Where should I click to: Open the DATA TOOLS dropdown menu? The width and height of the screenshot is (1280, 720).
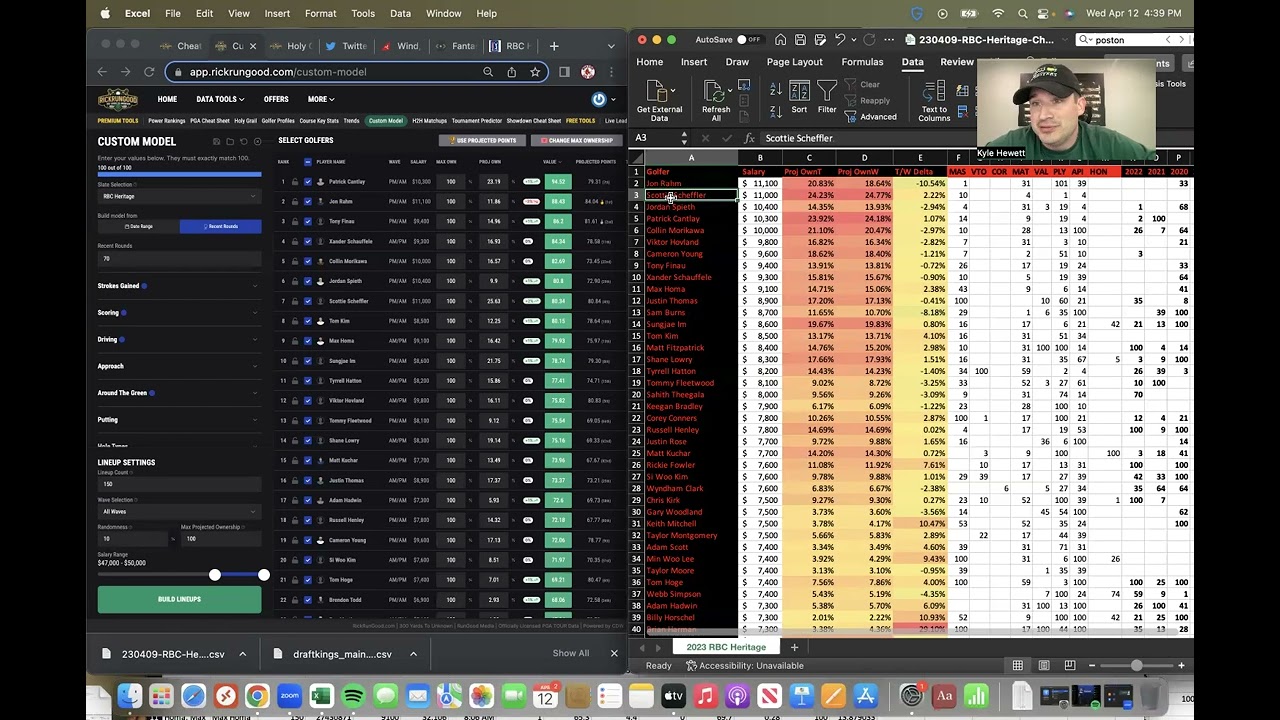coord(219,99)
